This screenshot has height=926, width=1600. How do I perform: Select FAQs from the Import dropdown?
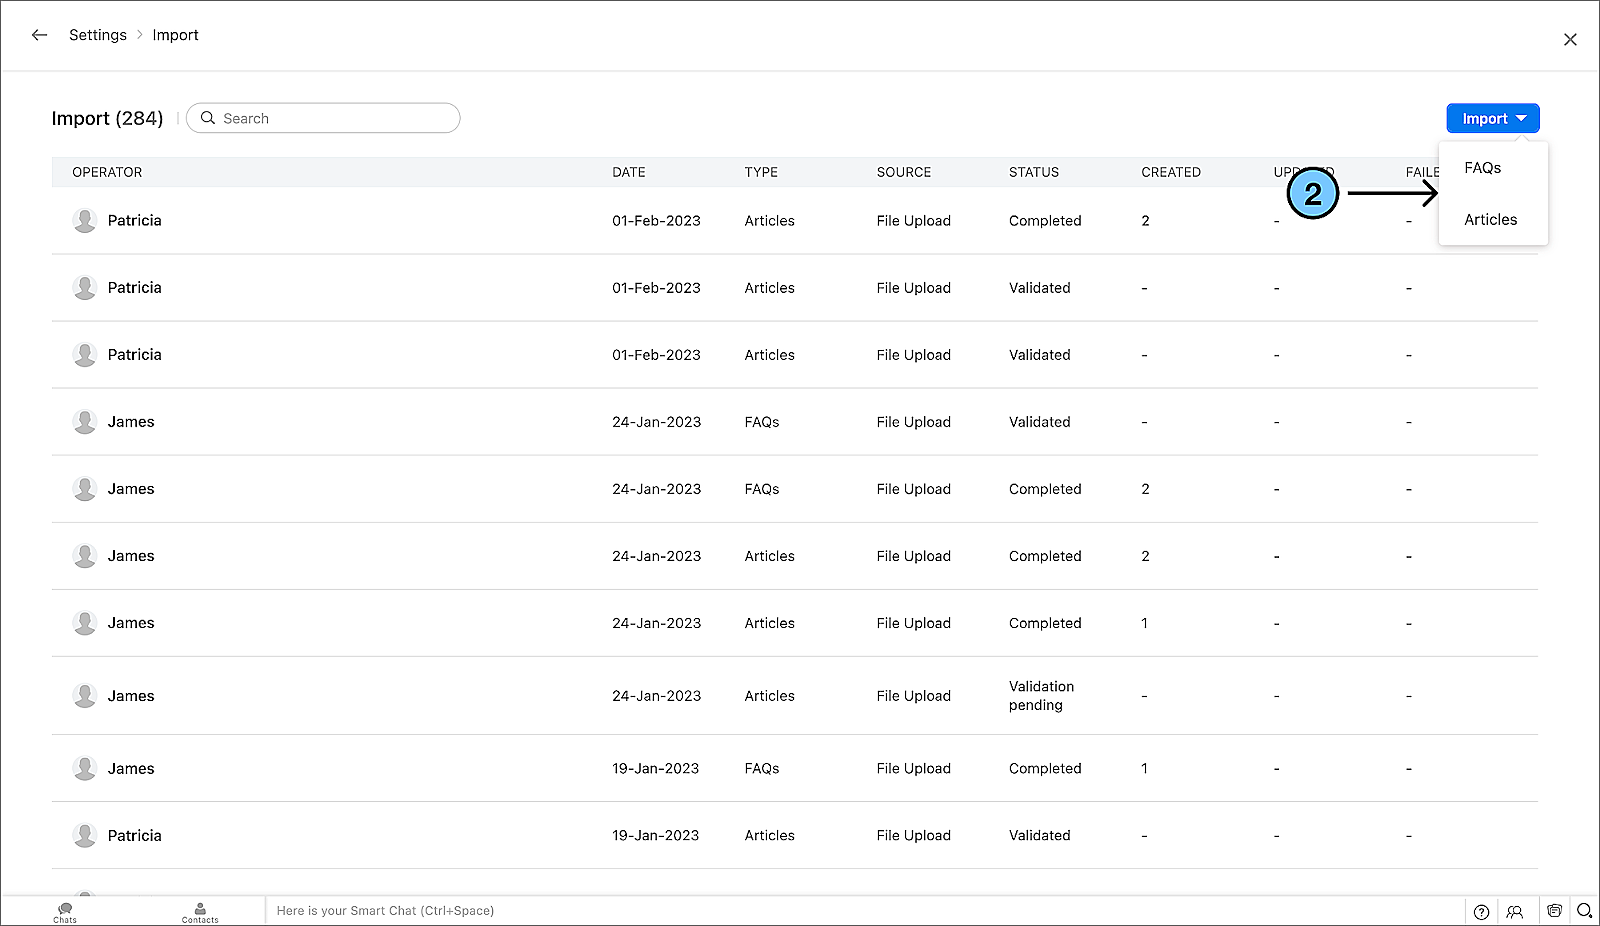coord(1482,168)
